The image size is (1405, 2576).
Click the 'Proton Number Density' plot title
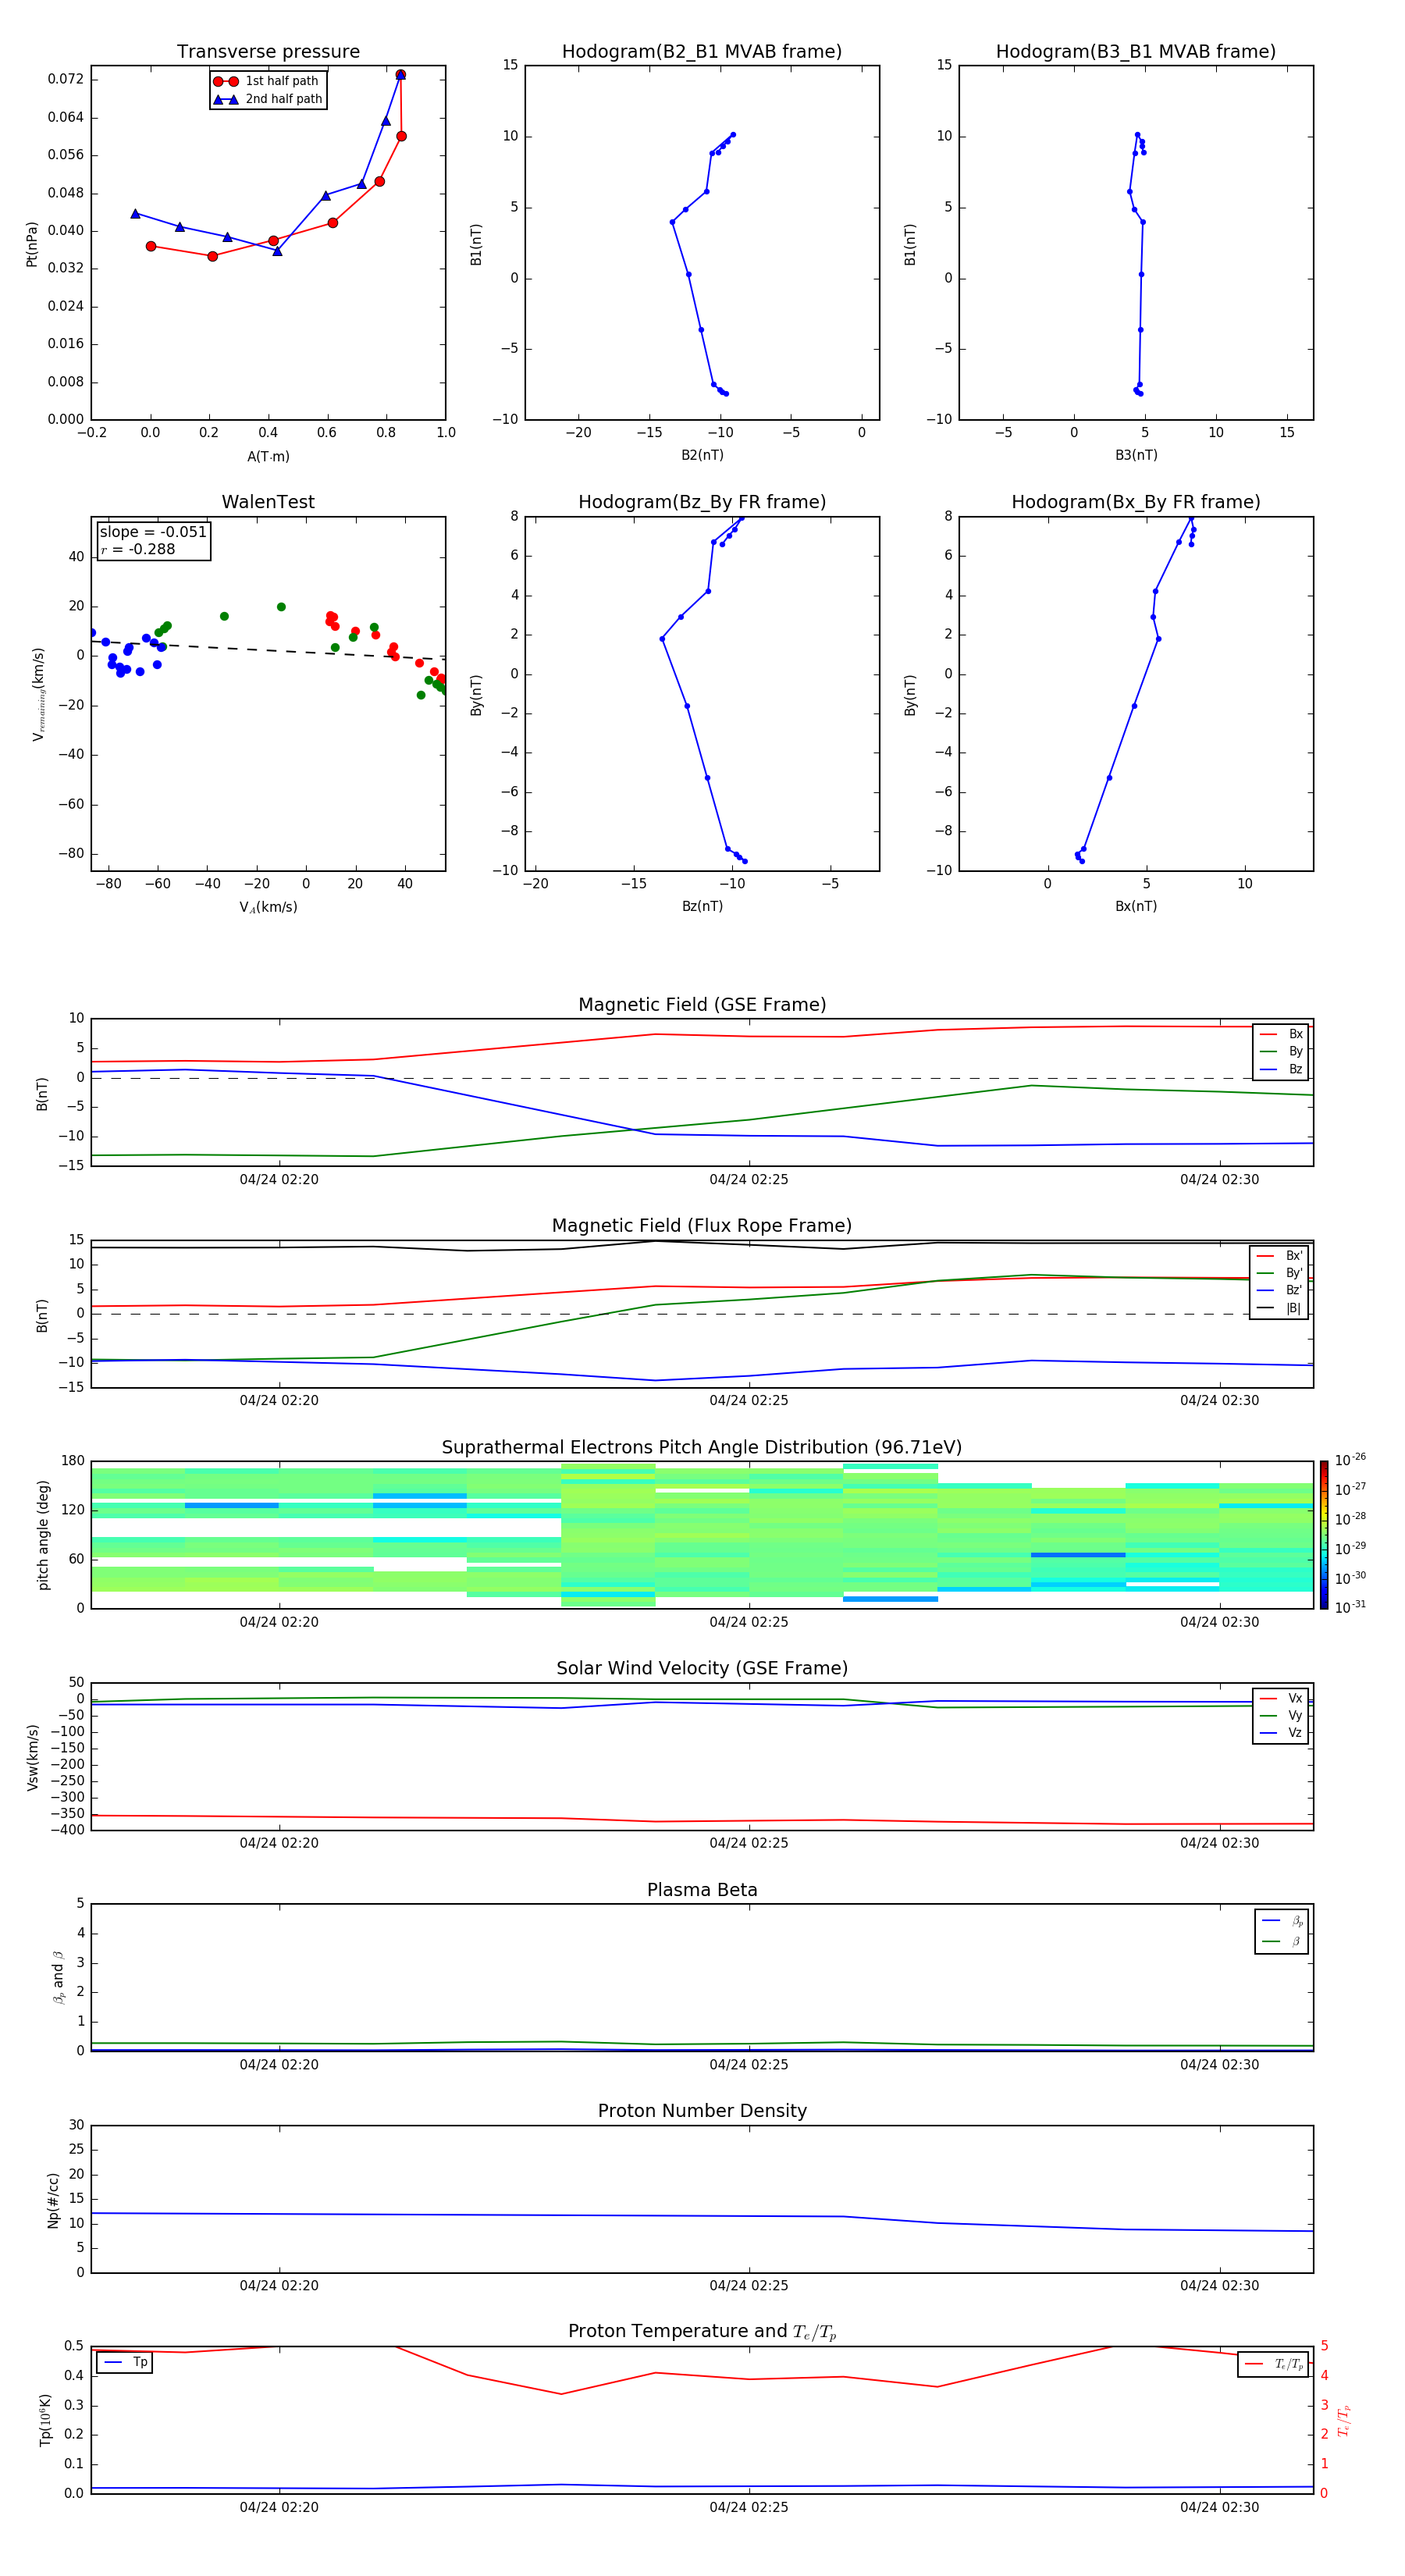pos(702,2111)
